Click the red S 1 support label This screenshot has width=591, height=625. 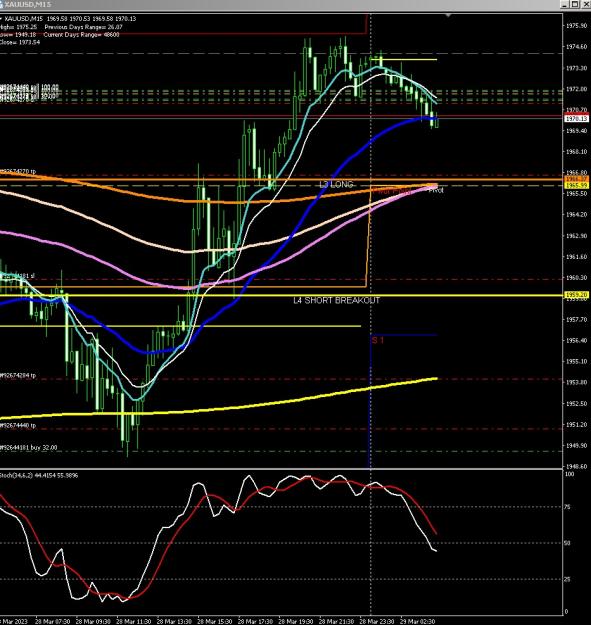click(x=377, y=340)
